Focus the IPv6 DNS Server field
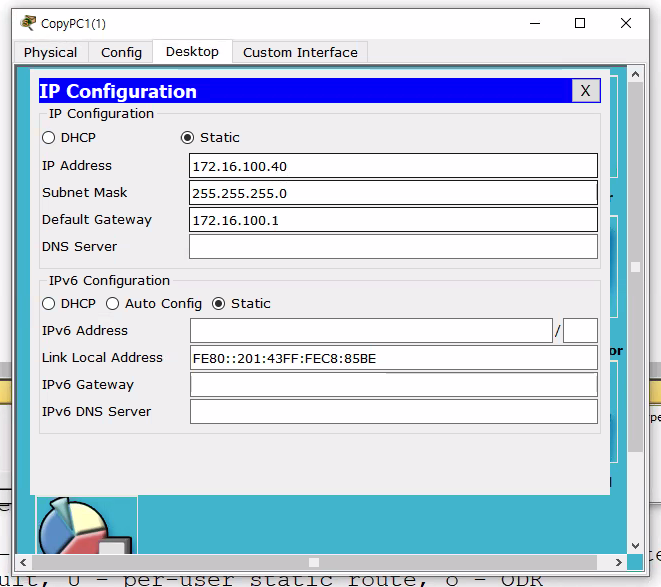The width and height of the screenshot is (661, 587). pyautogui.click(x=393, y=412)
